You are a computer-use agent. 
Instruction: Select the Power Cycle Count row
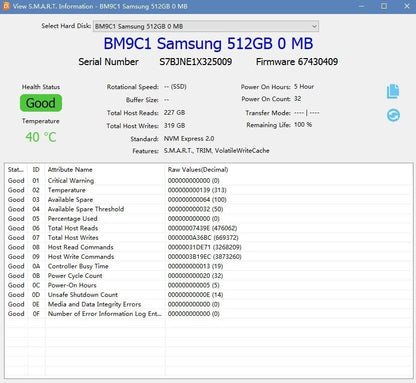(x=209, y=276)
